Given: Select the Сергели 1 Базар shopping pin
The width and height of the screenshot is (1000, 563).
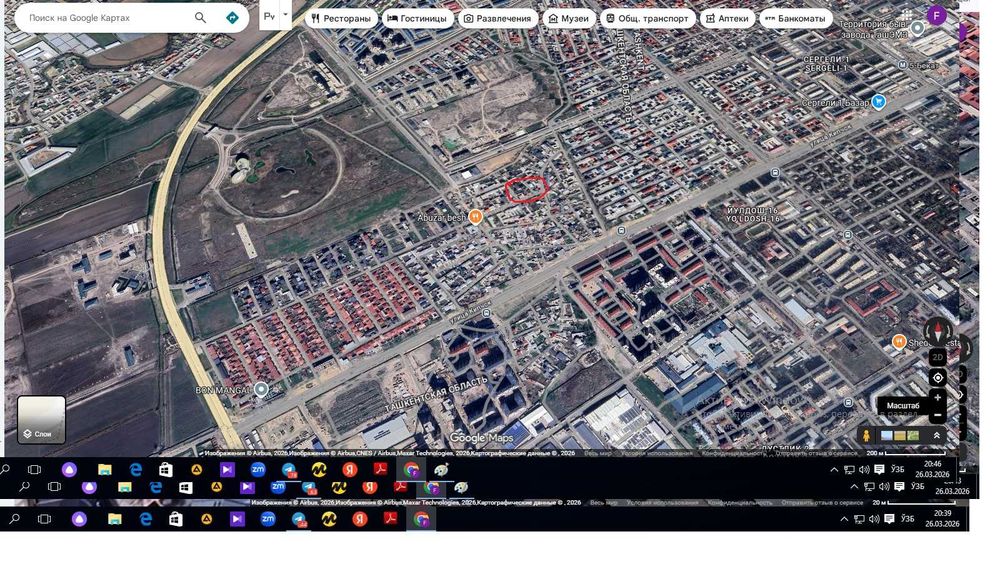Looking at the screenshot, I should point(879,101).
